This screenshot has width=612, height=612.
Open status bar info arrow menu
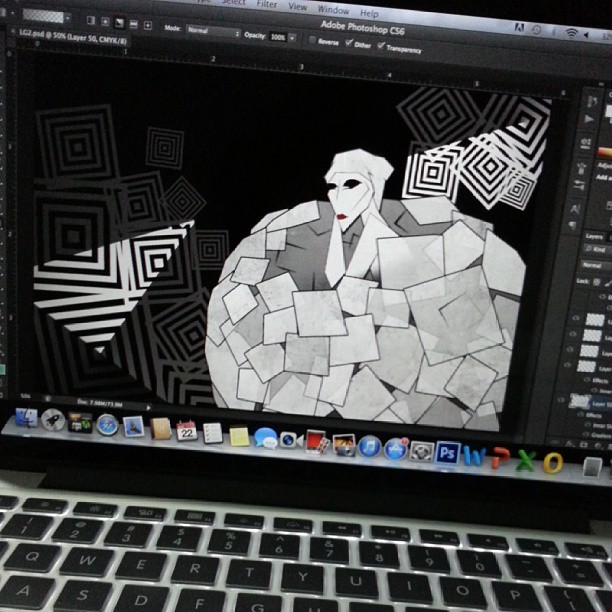click(148, 408)
